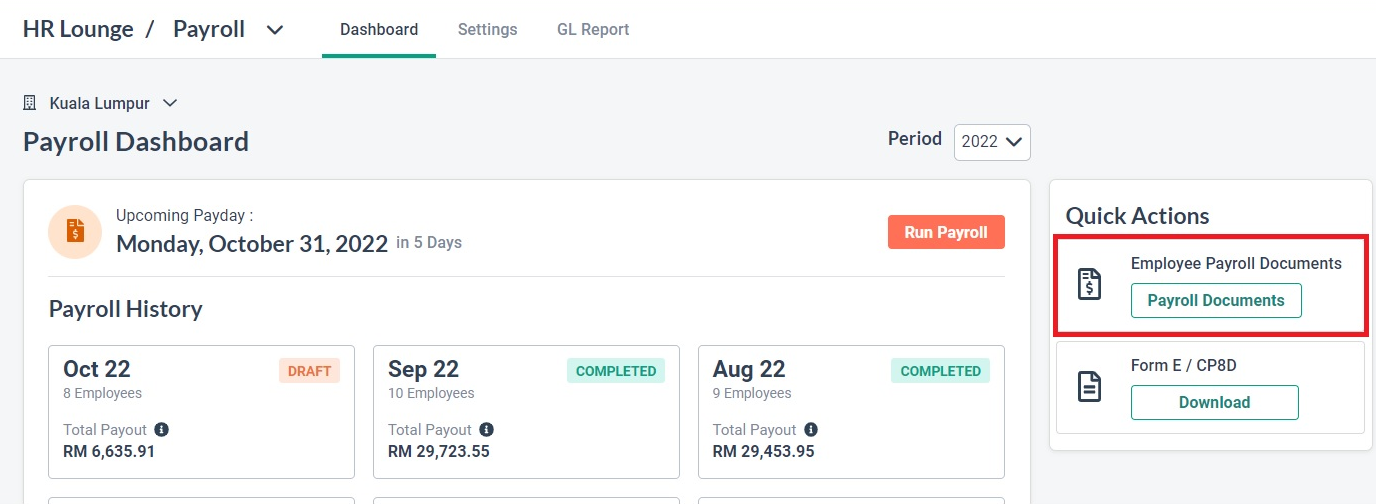Click the orange upcoming payday document icon
1376x504 pixels.
(x=75, y=231)
